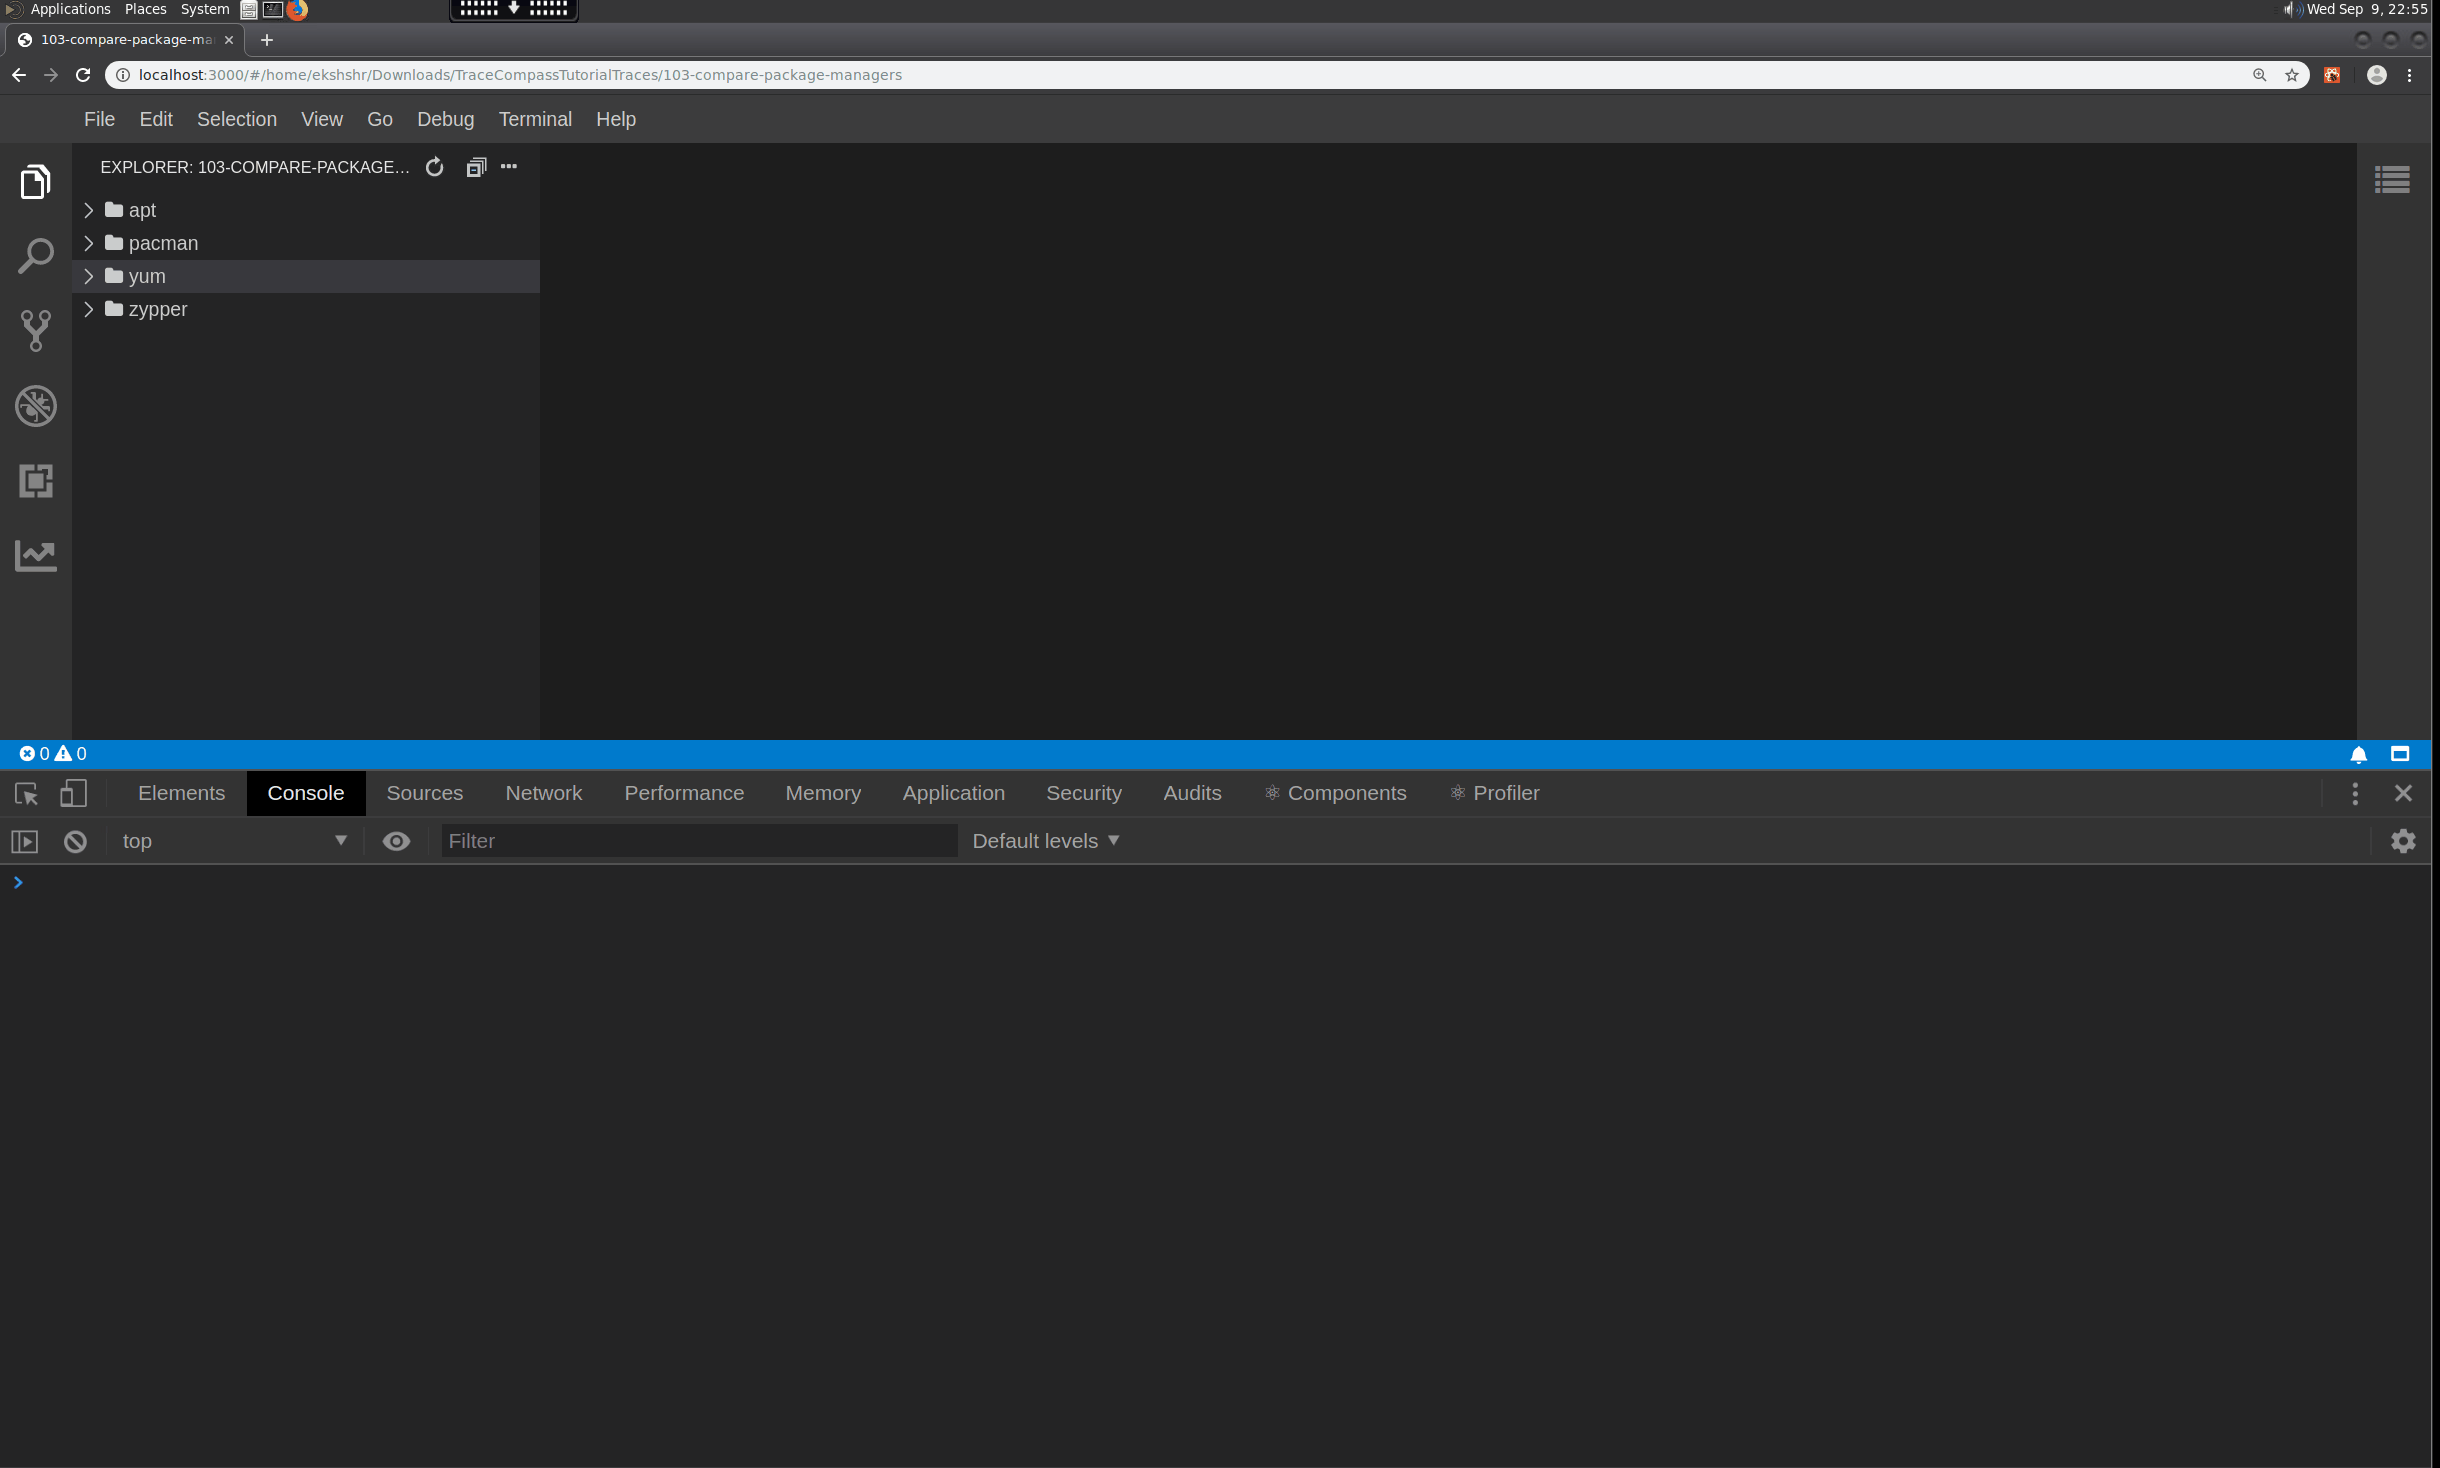Viewport: 2440px width, 1468px height.
Task: Open the Extensions view icon
Action: click(36, 481)
